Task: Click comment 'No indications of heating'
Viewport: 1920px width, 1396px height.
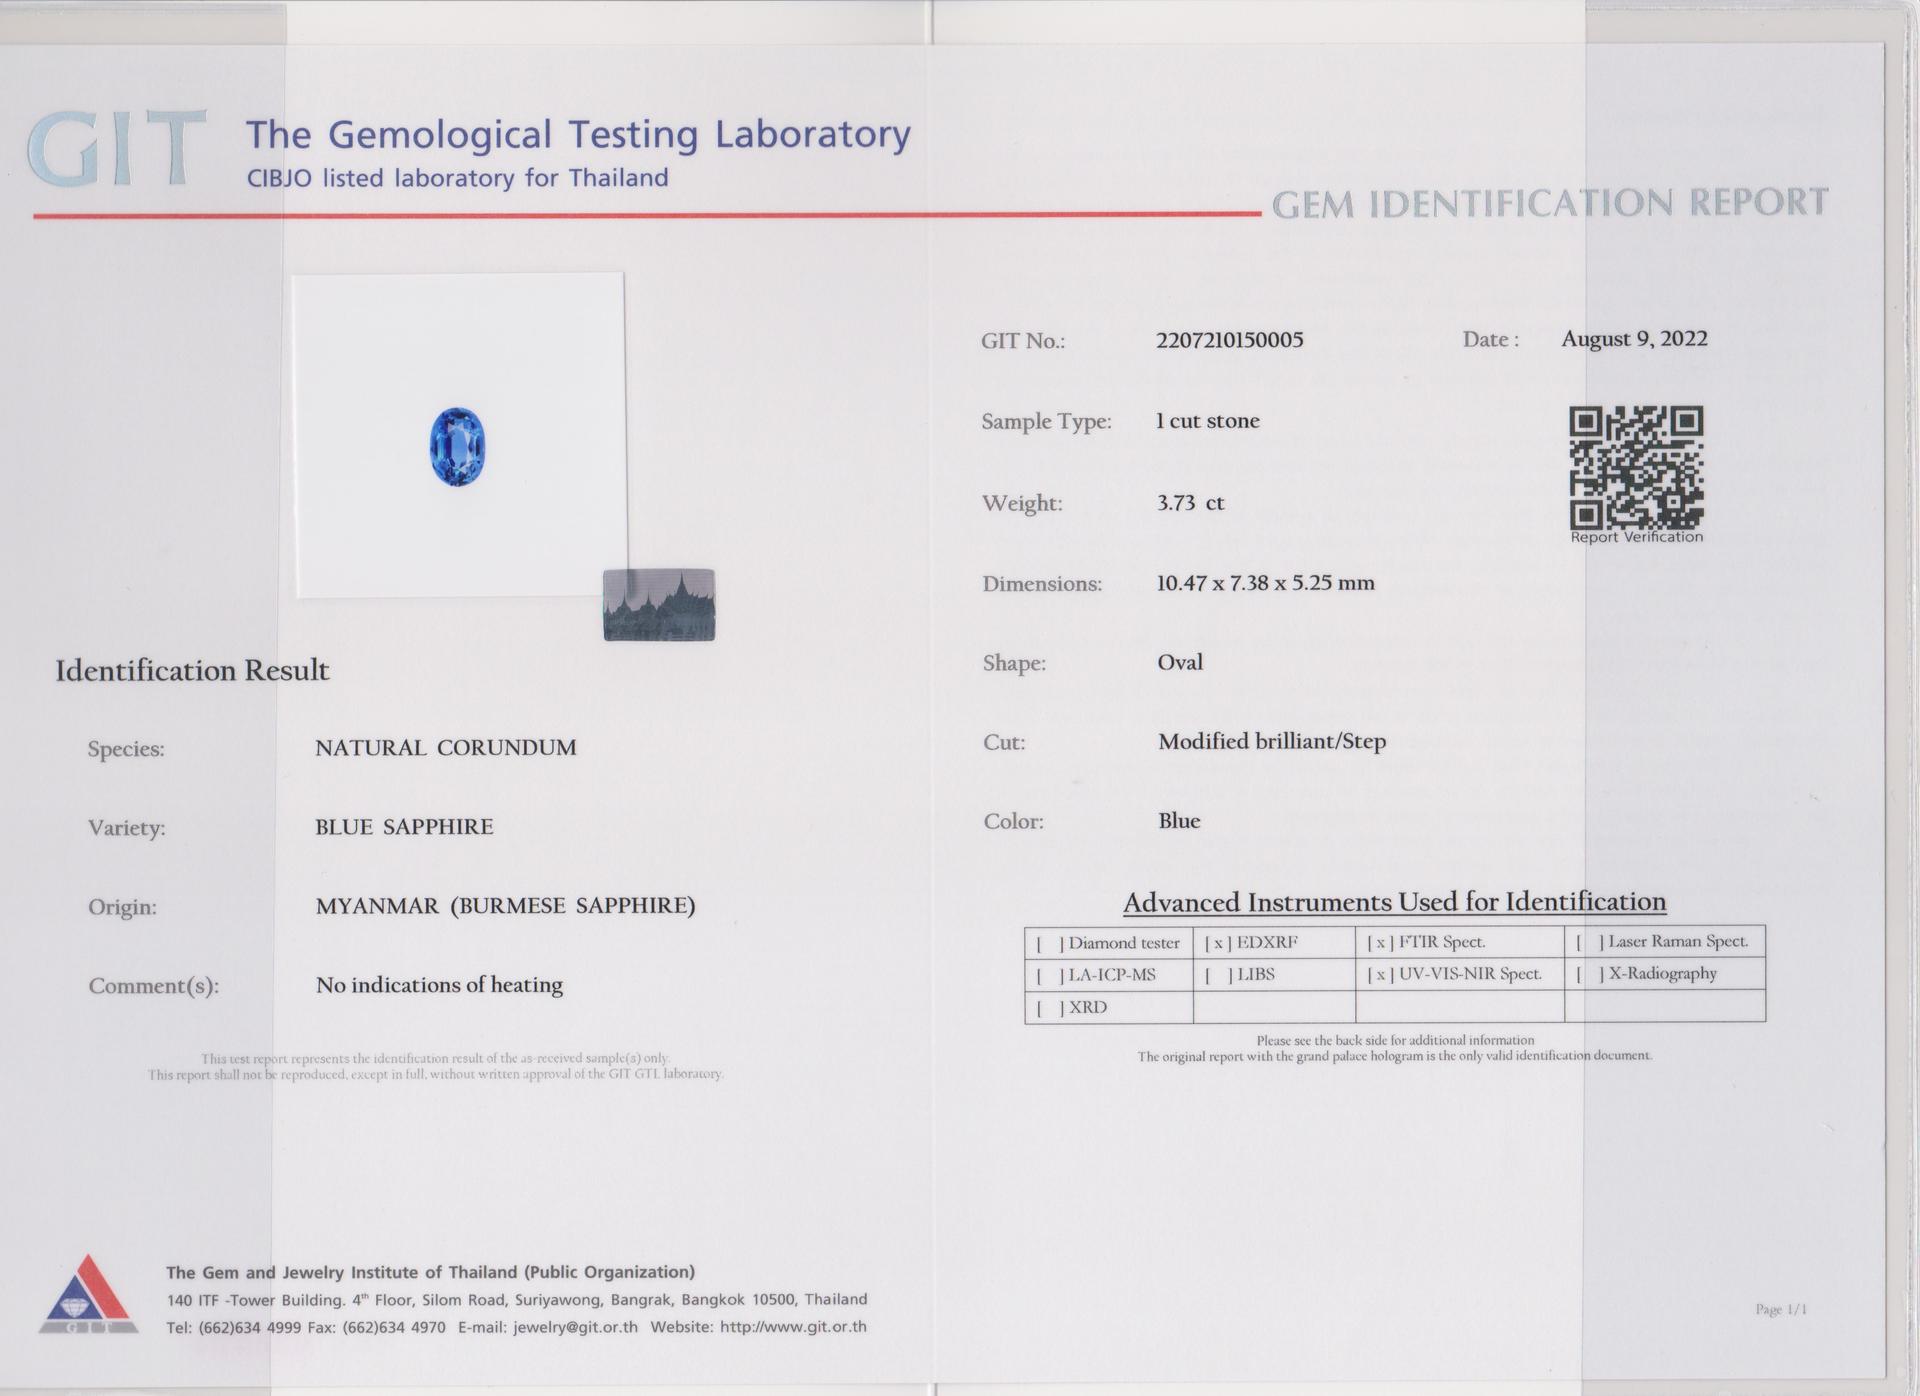Action: tap(439, 985)
